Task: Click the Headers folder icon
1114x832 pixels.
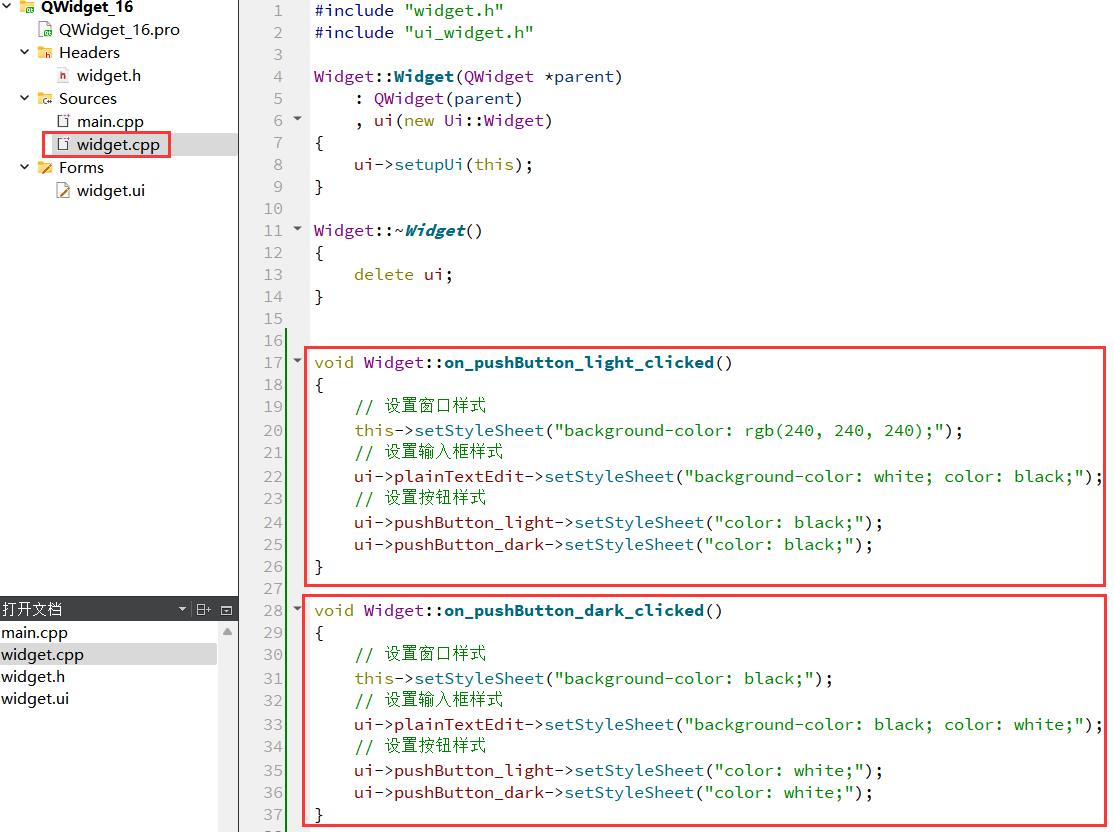Action: (45, 53)
